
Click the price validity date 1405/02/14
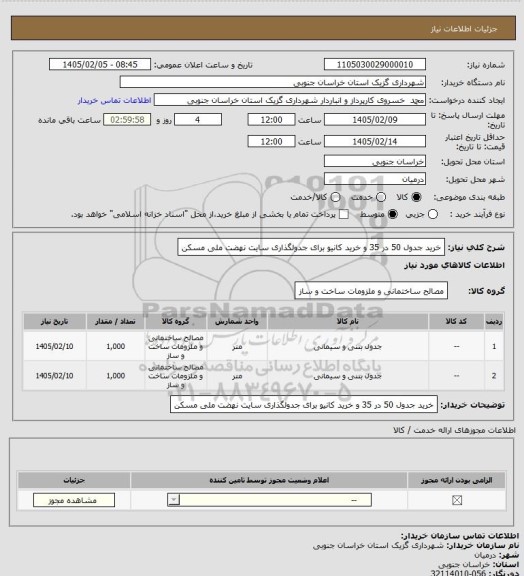click(x=375, y=141)
